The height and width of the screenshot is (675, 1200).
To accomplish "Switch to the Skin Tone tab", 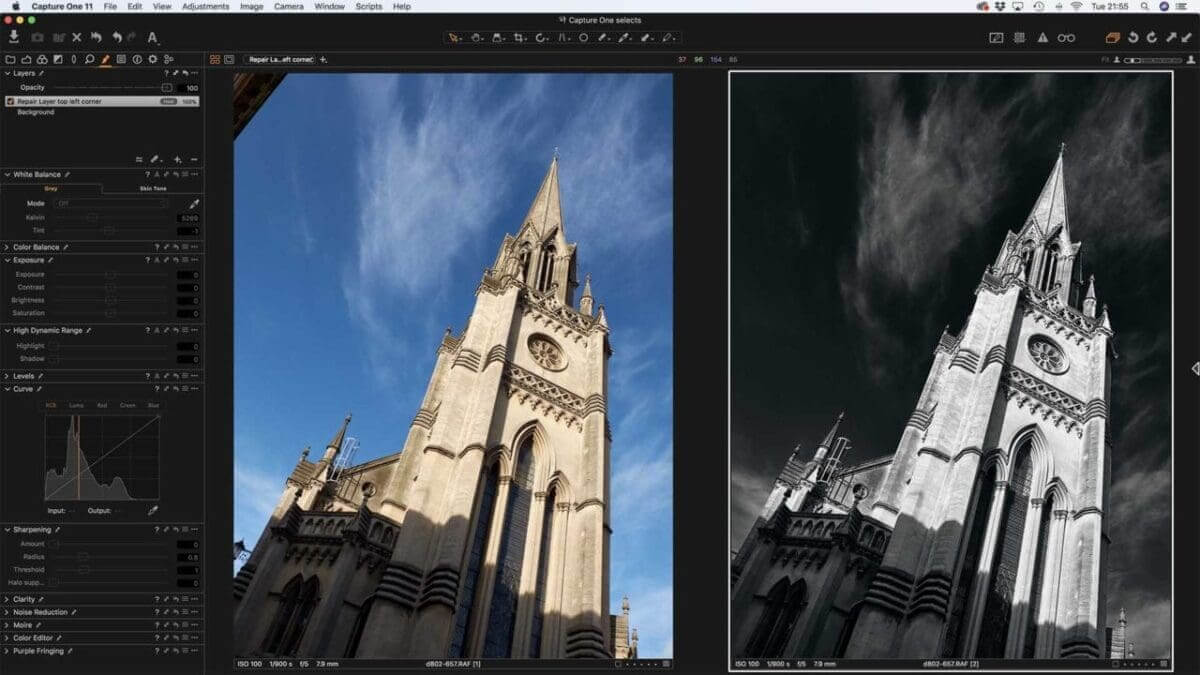I will point(153,188).
